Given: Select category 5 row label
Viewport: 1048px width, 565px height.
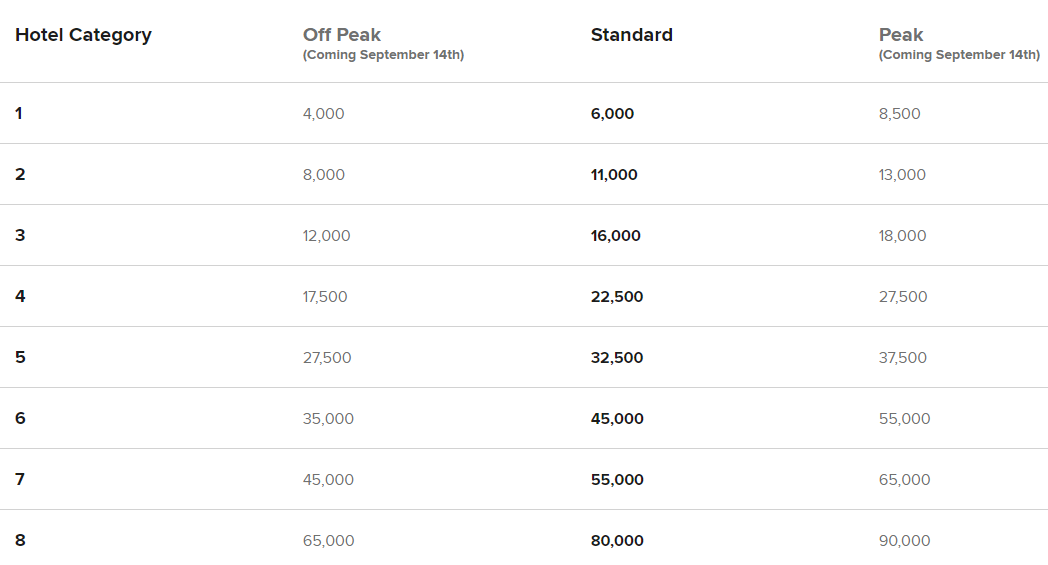Looking at the screenshot, I should 20,357.
